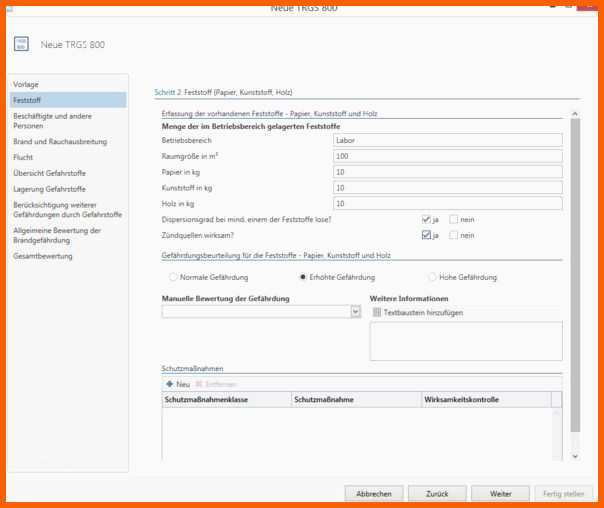Open the Vorlage step in sidebar
604x508 pixels.
[x=27, y=84]
